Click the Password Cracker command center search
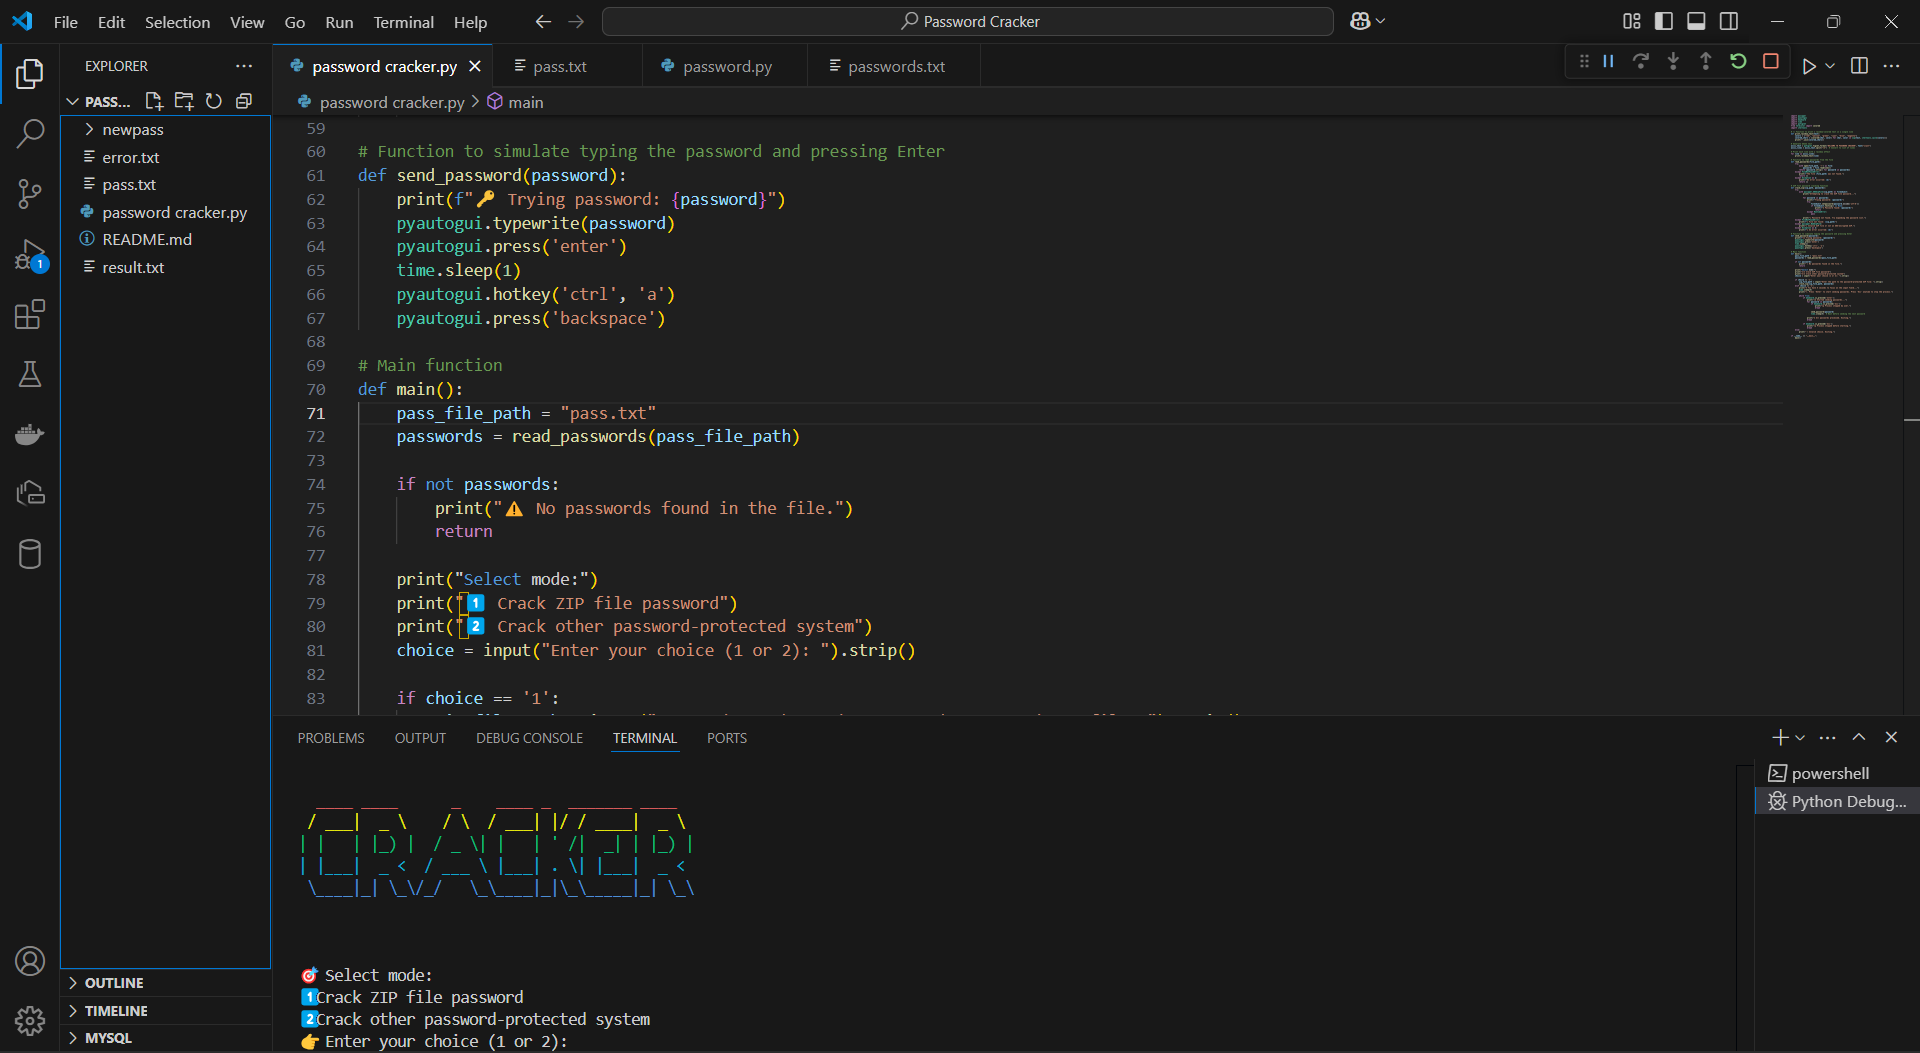The width and height of the screenshot is (1920, 1053). pyautogui.click(x=967, y=21)
